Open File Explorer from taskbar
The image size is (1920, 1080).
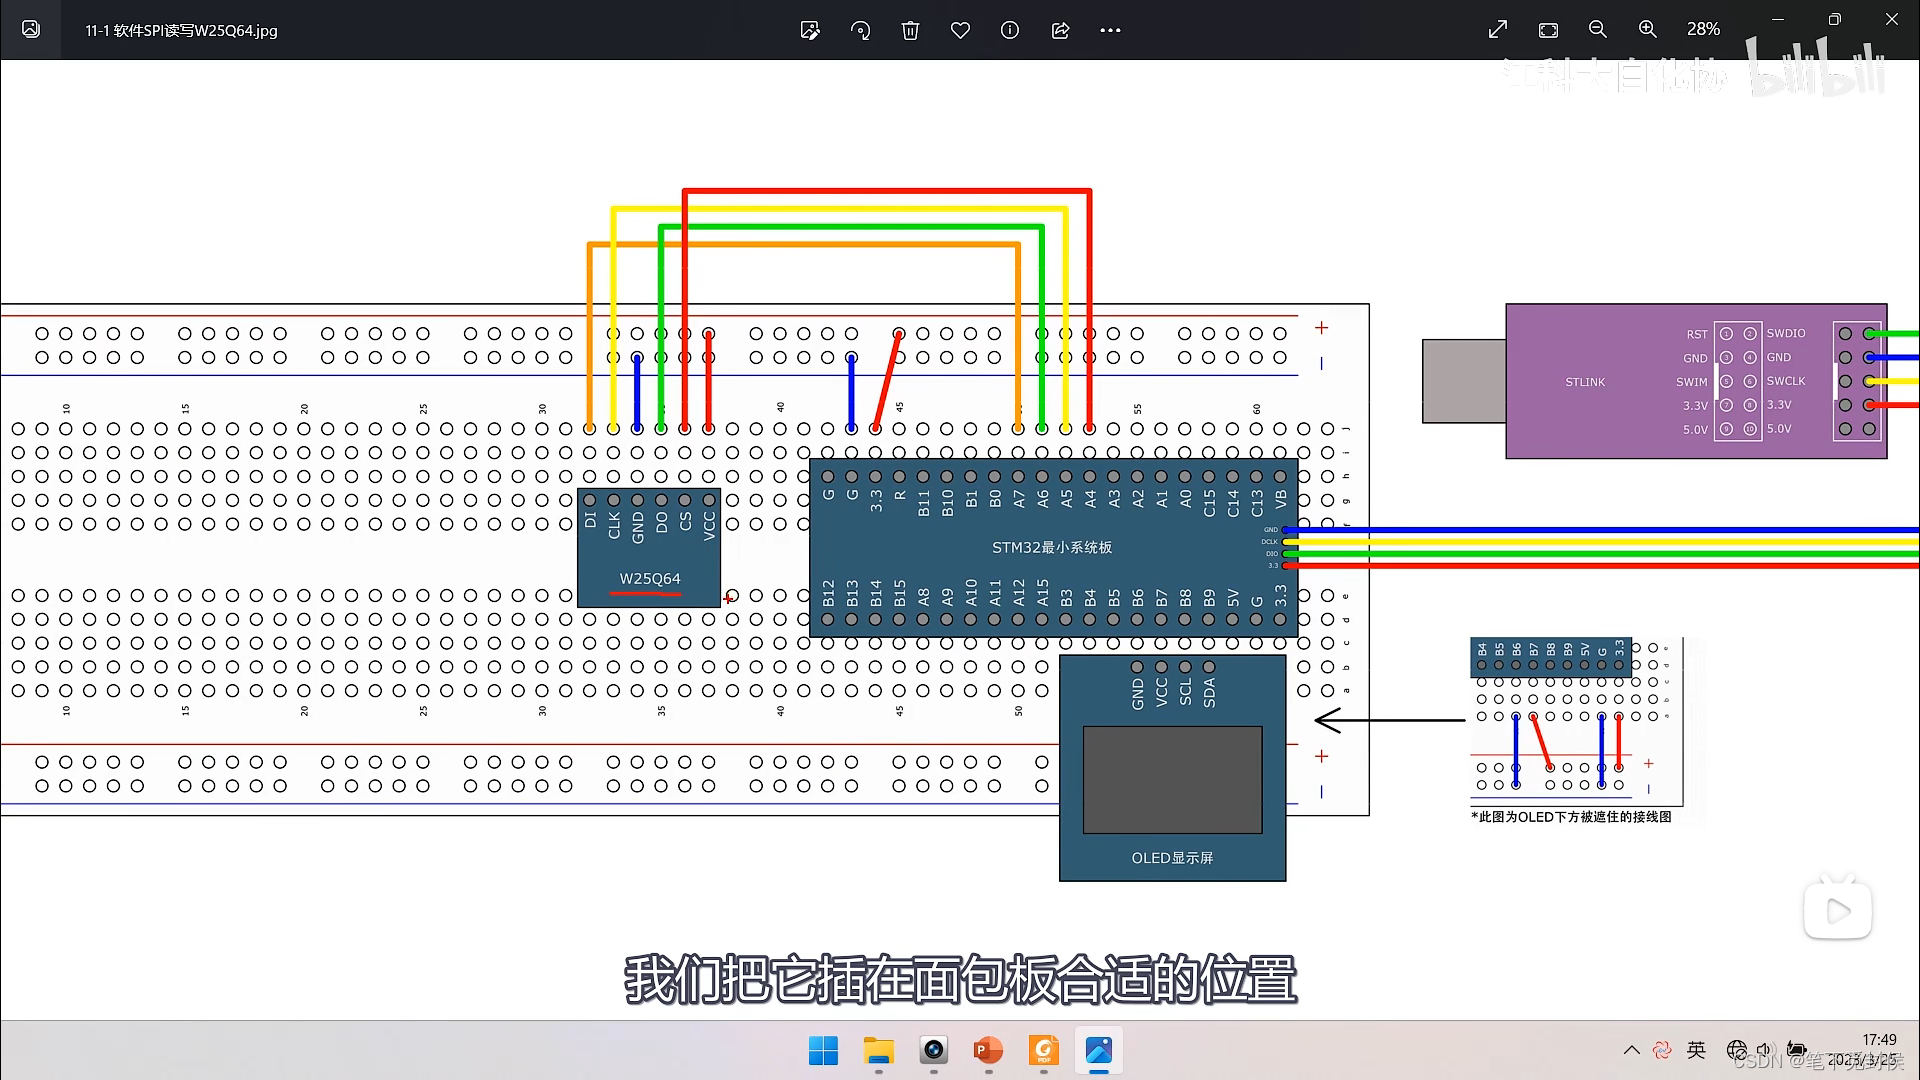(x=879, y=1051)
